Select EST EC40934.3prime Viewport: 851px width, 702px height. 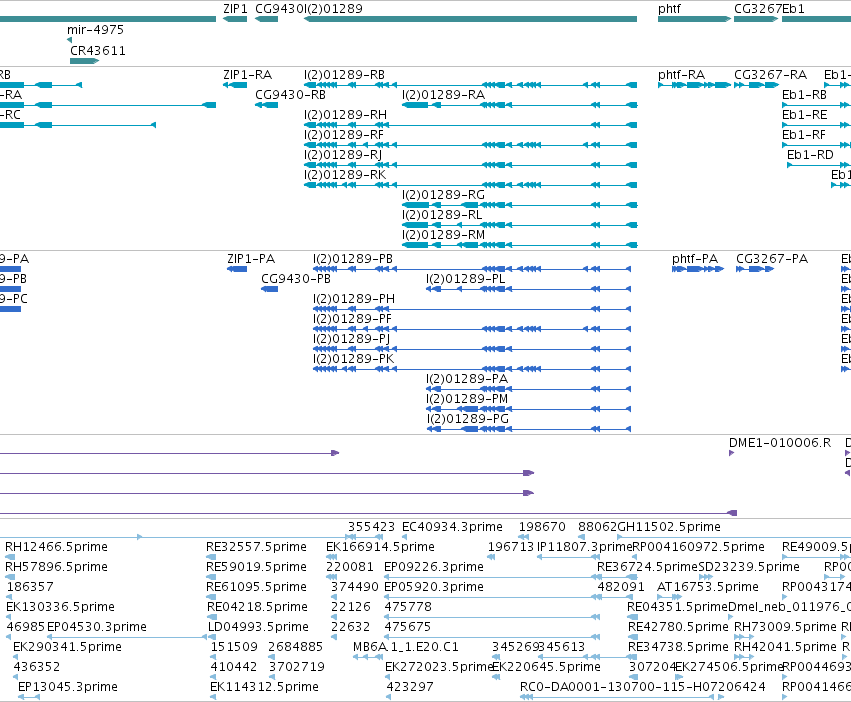tap(452, 527)
